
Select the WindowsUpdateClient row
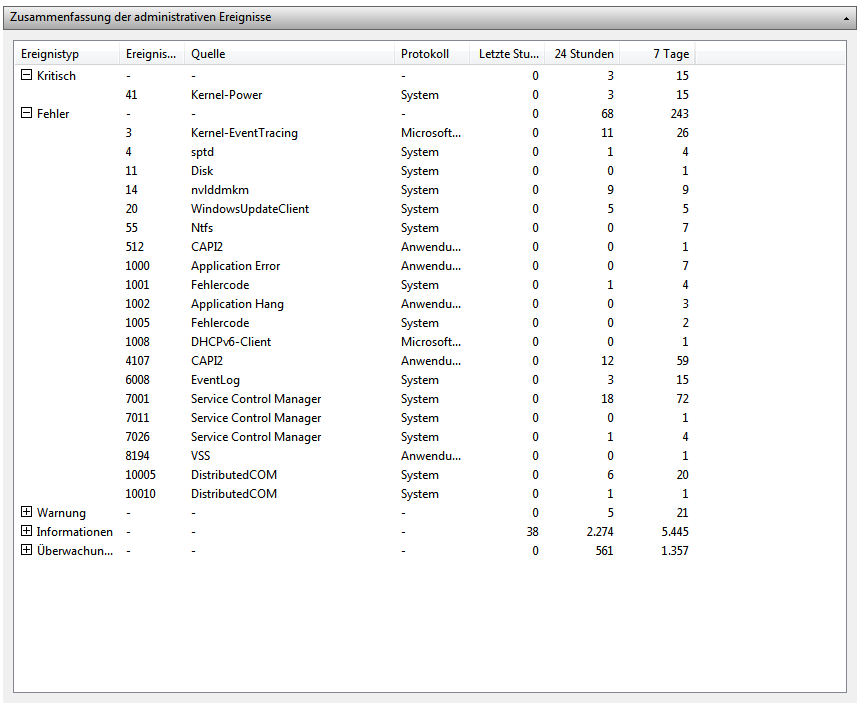(x=355, y=209)
